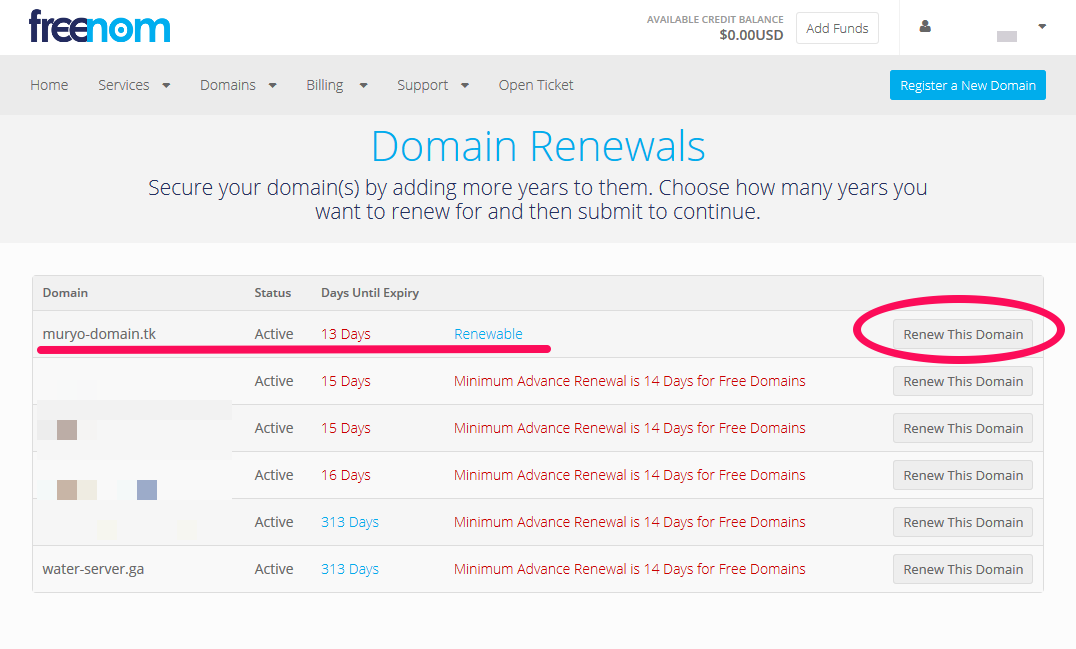Open the Services menu

coord(133,85)
